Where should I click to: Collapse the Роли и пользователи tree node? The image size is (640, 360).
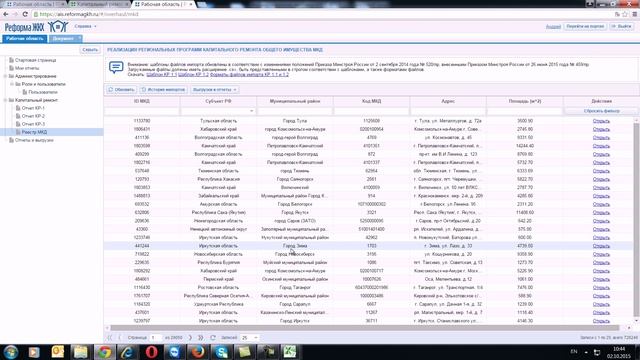coord(12,84)
